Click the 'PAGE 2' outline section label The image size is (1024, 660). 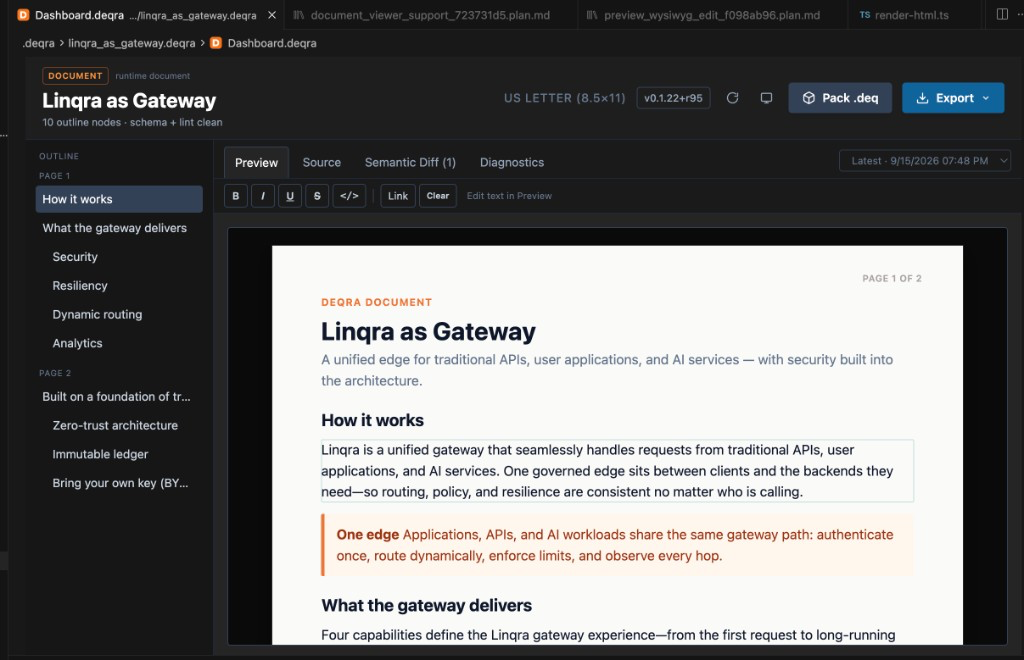pos(55,373)
